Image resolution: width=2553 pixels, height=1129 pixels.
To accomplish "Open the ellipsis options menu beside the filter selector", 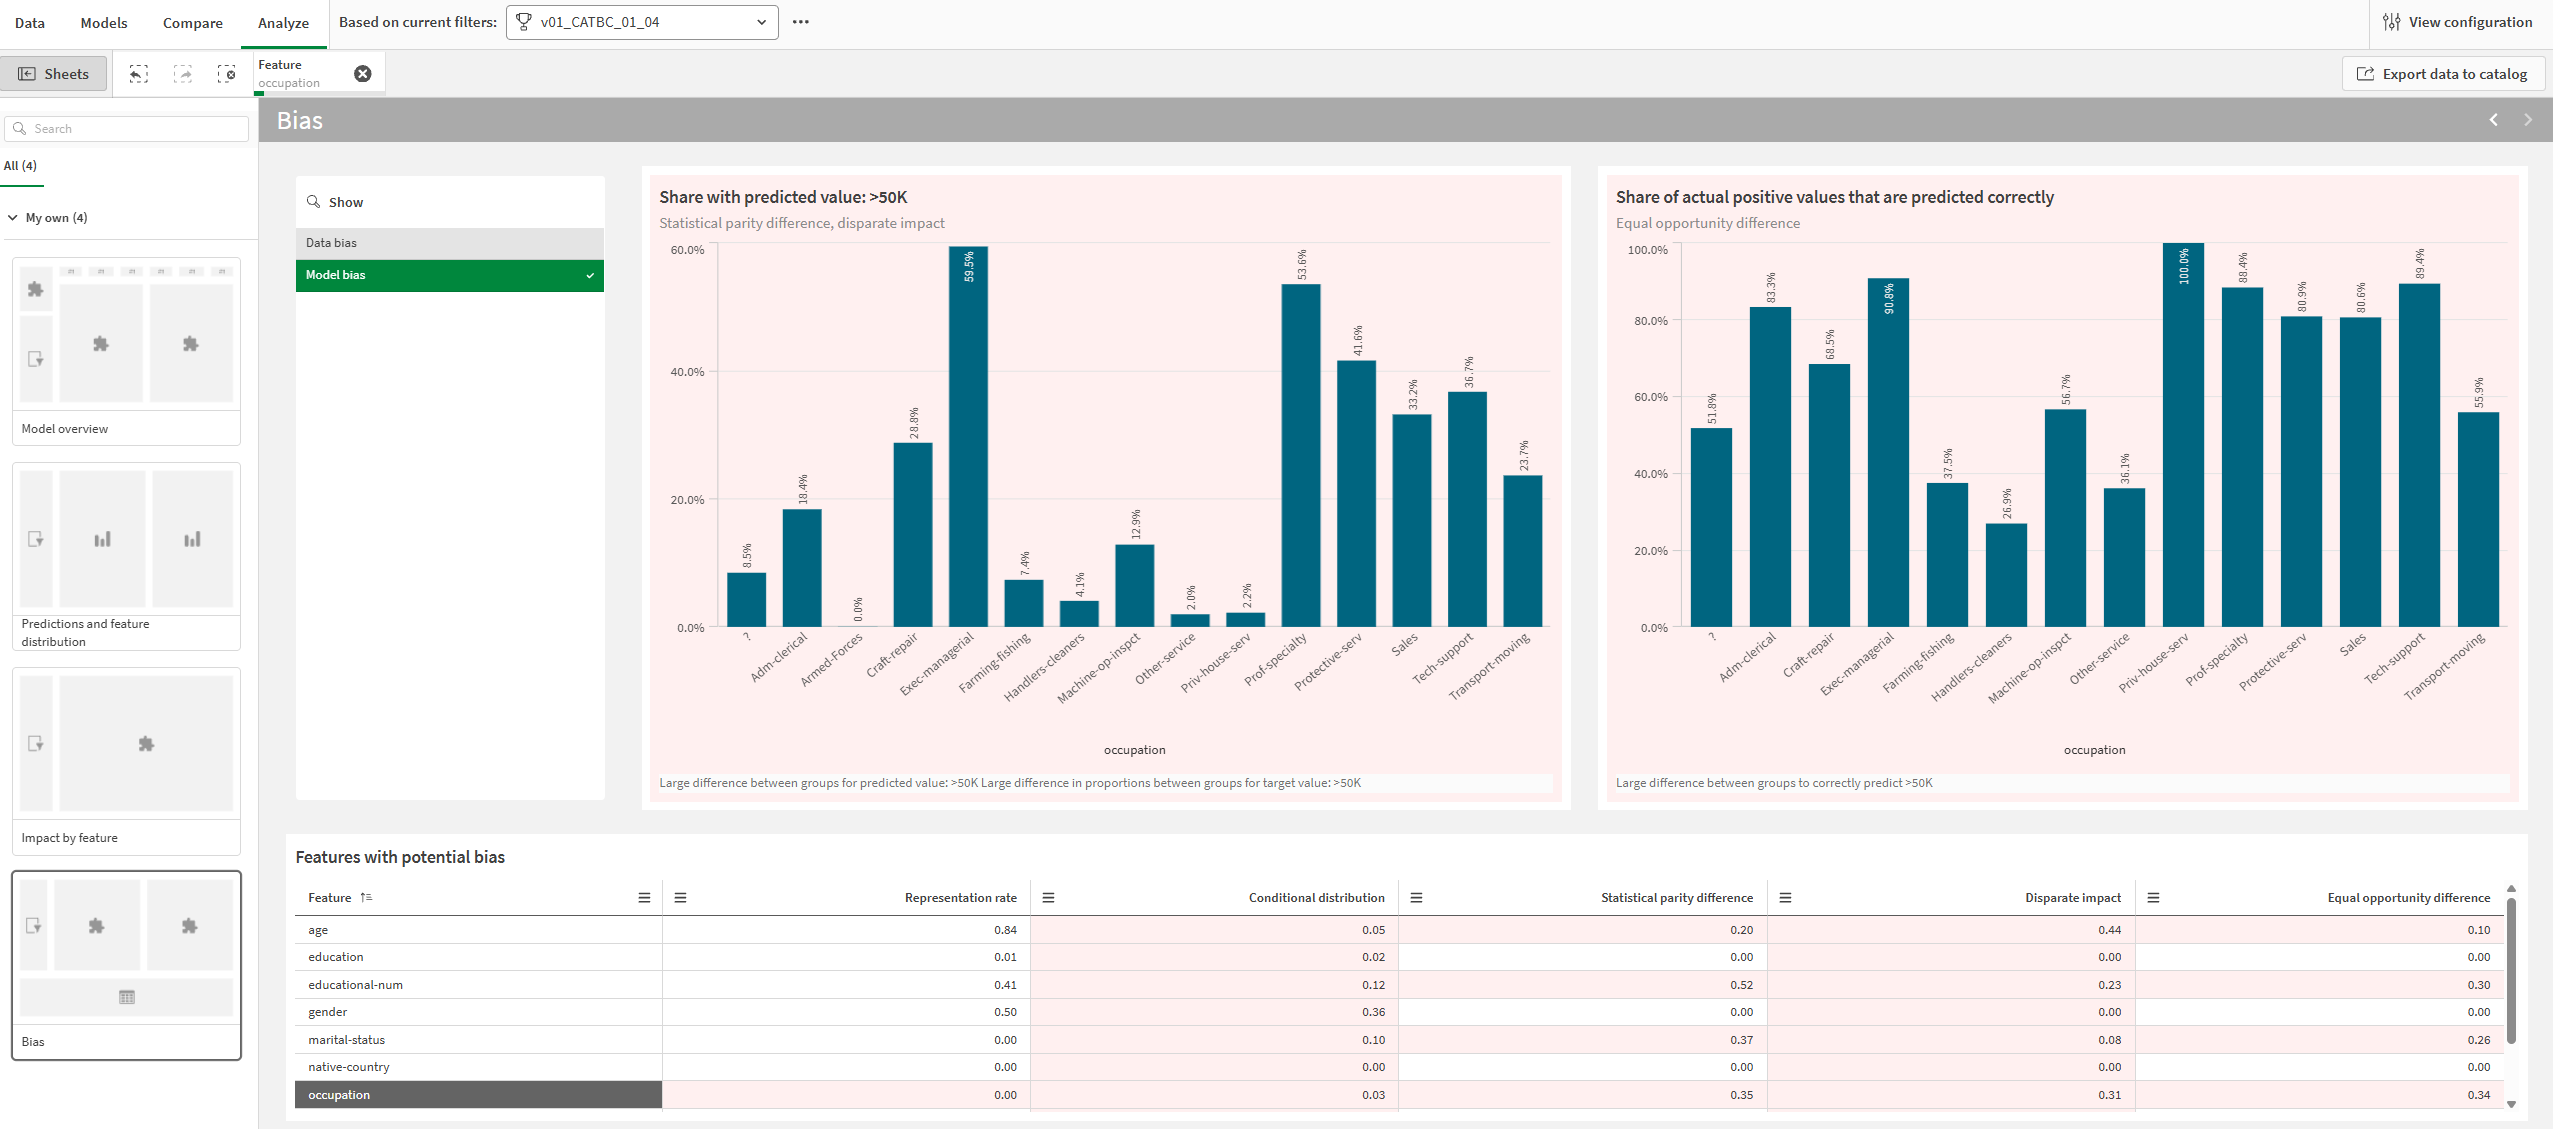I will pos(799,21).
